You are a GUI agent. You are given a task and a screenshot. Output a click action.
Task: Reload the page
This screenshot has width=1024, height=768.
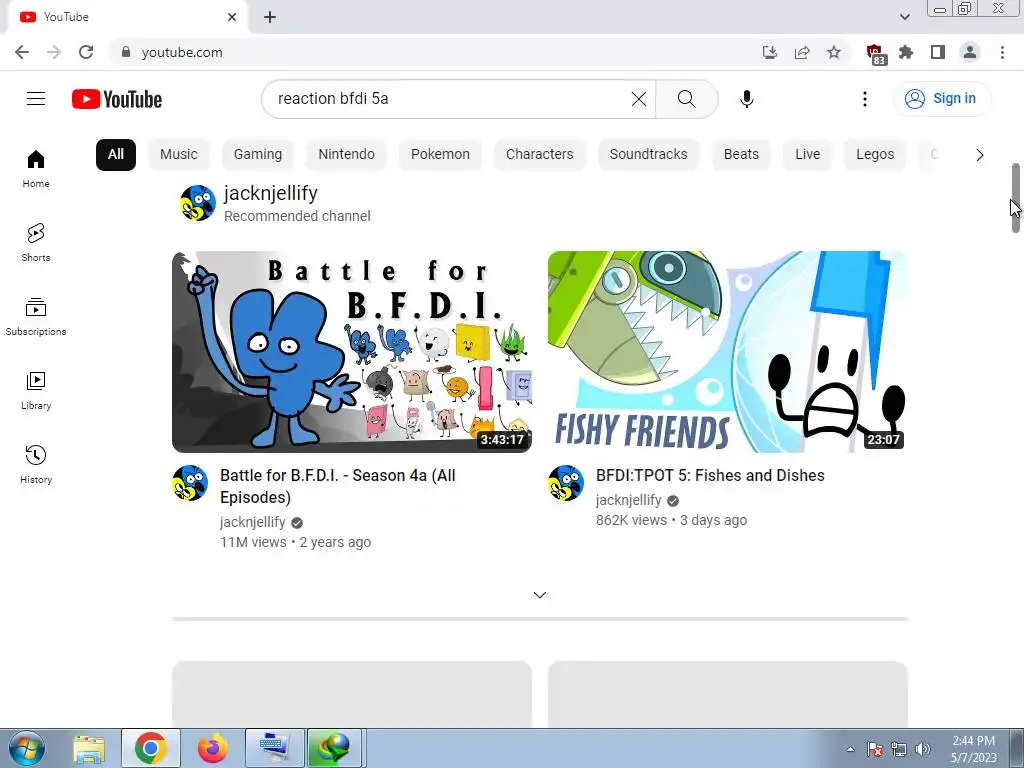[x=86, y=52]
